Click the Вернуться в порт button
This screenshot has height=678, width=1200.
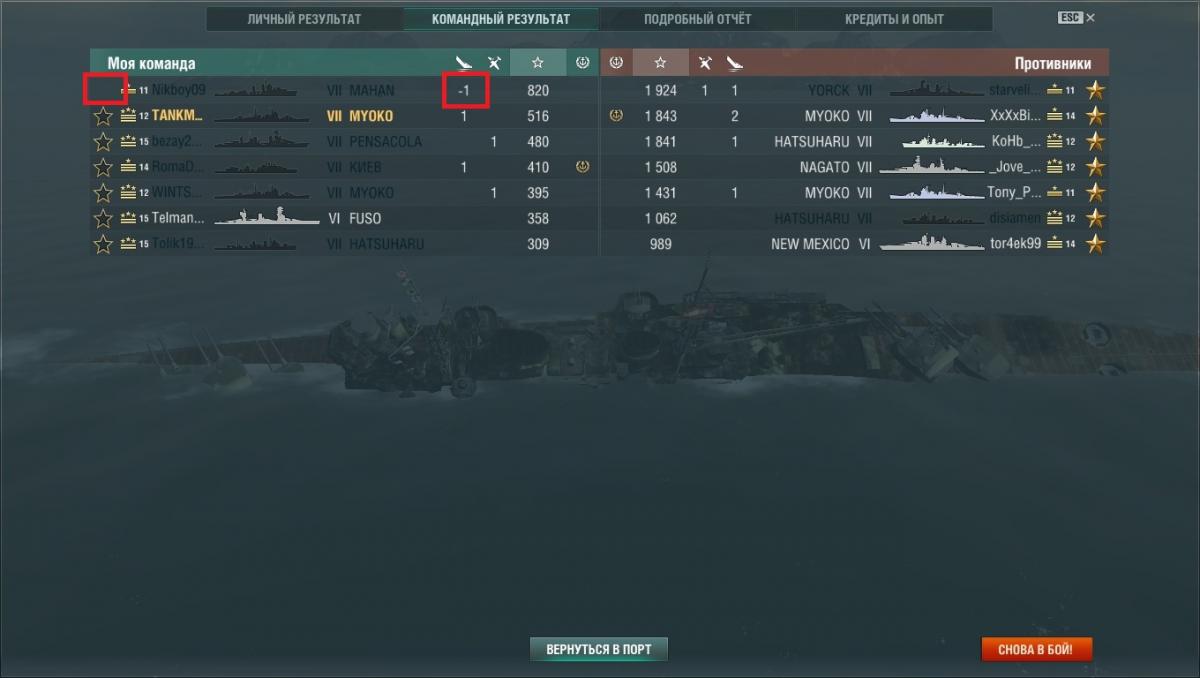coord(598,649)
